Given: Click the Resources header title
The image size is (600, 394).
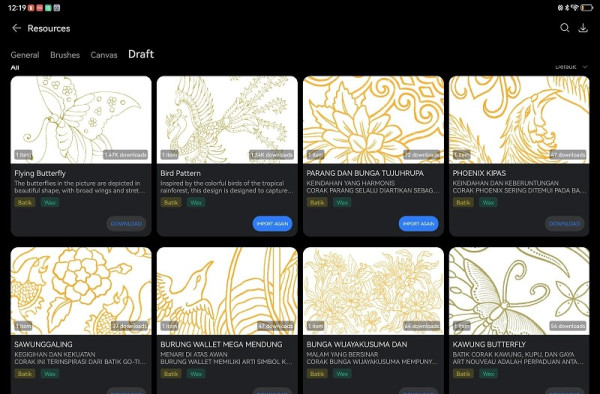Looking at the screenshot, I should (49, 28).
